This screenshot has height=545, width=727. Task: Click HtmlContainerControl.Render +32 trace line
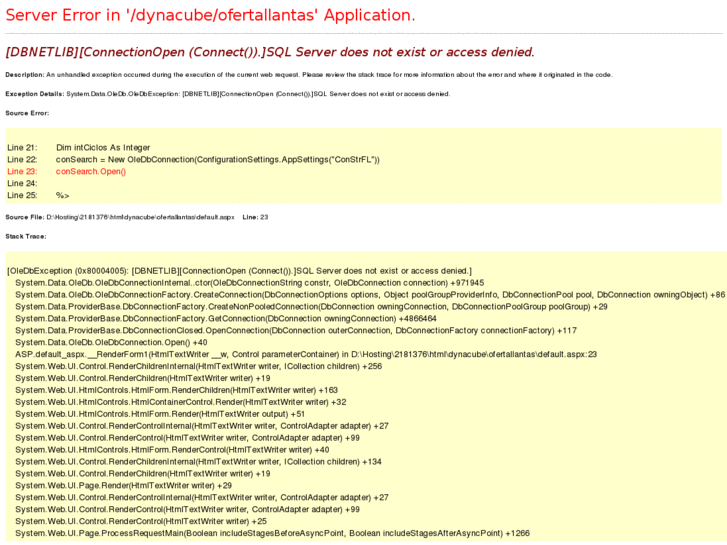pos(181,403)
